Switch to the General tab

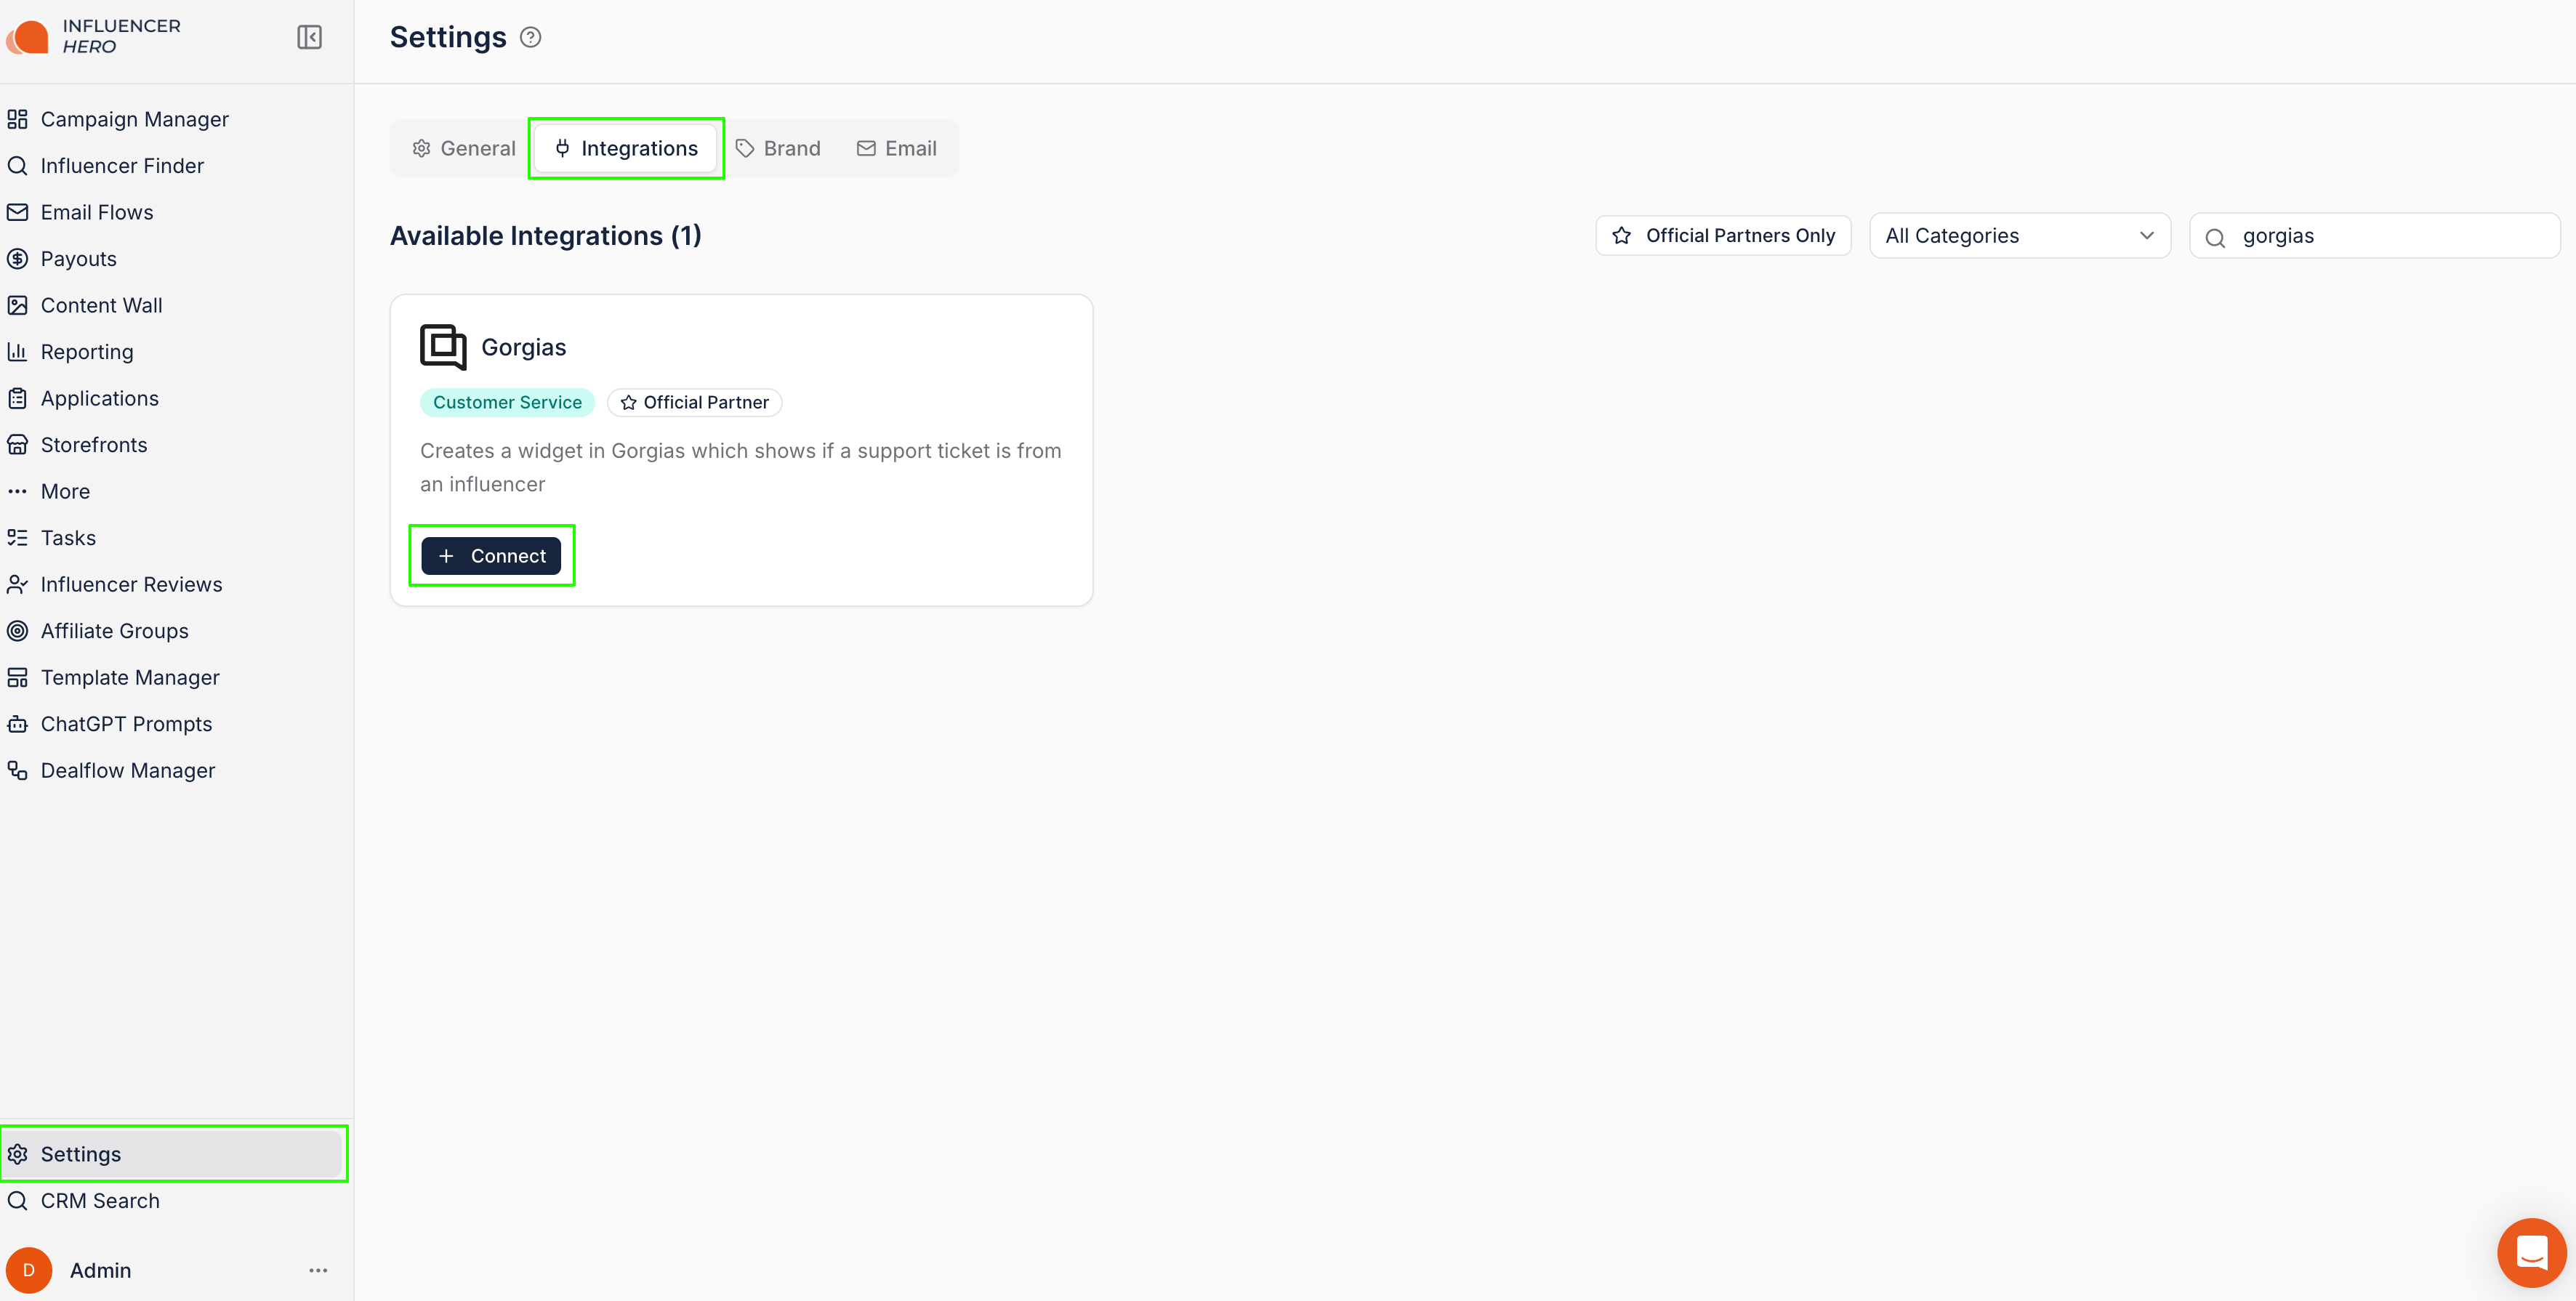(464, 149)
